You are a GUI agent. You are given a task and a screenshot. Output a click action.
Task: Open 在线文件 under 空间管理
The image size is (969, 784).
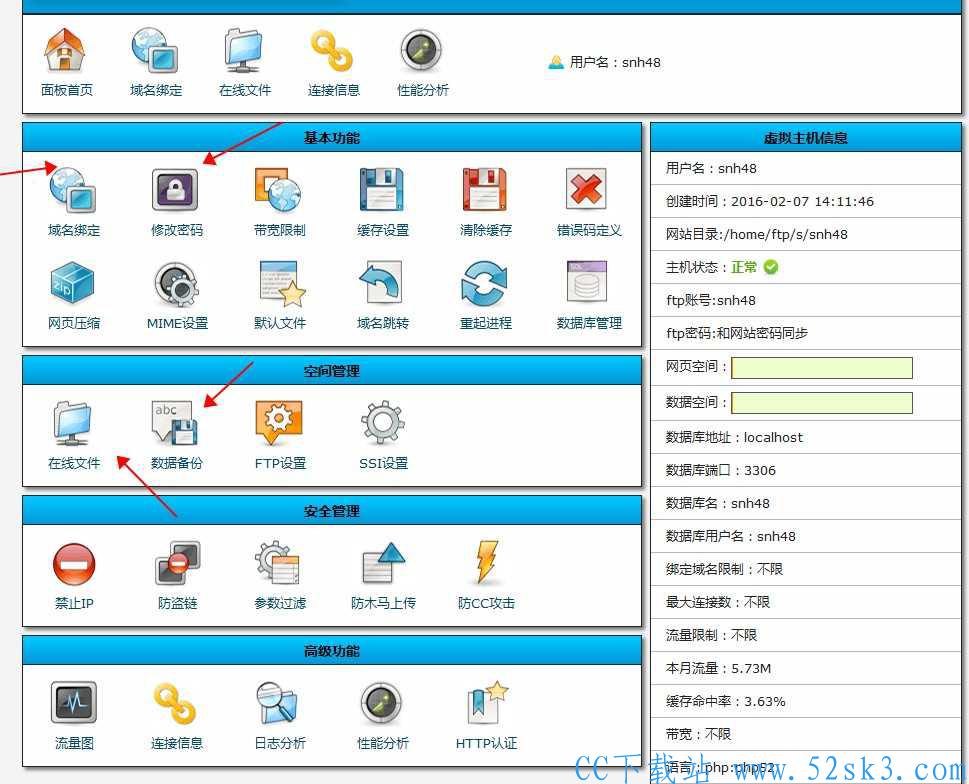73,423
